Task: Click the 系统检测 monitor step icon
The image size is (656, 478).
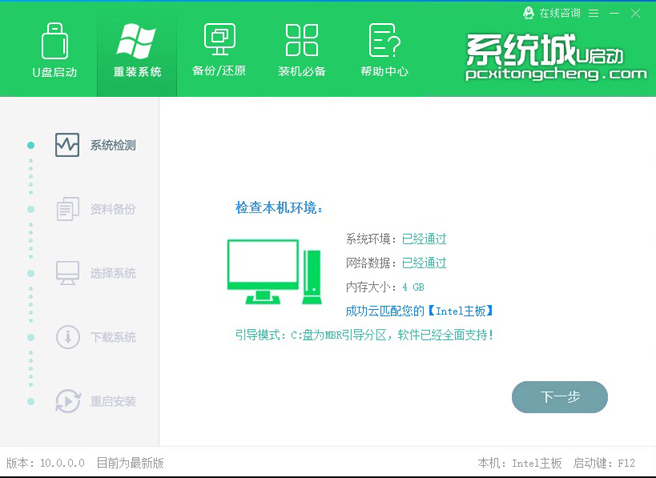Action: 67,145
